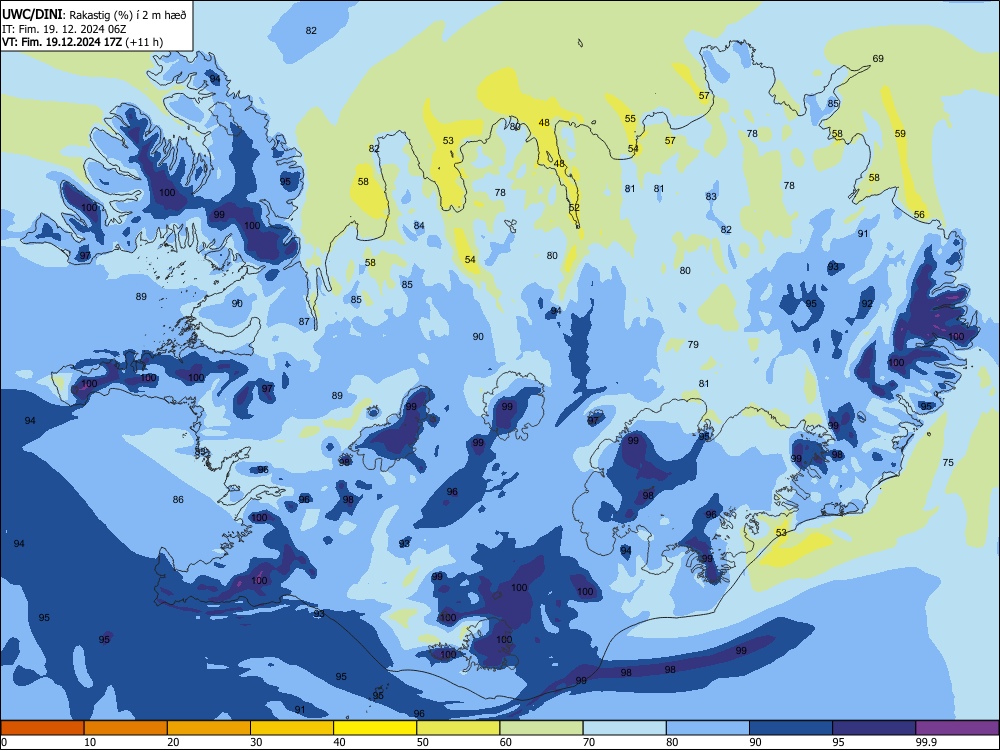Click the pale blue 70–80 legend swatch
The image size is (1000, 750).
(625, 728)
